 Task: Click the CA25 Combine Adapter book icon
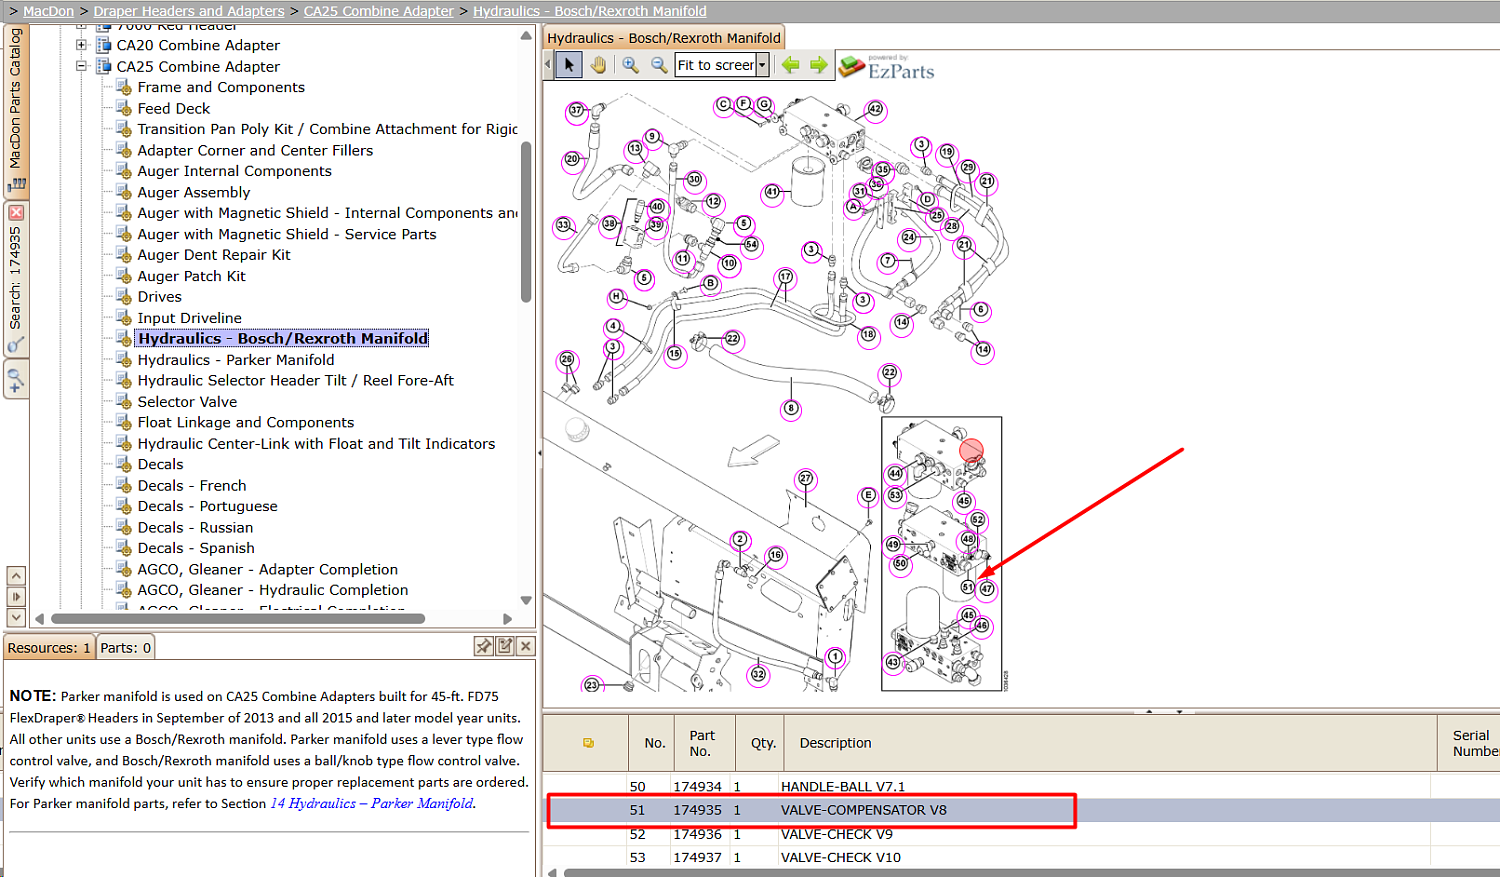(103, 66)
